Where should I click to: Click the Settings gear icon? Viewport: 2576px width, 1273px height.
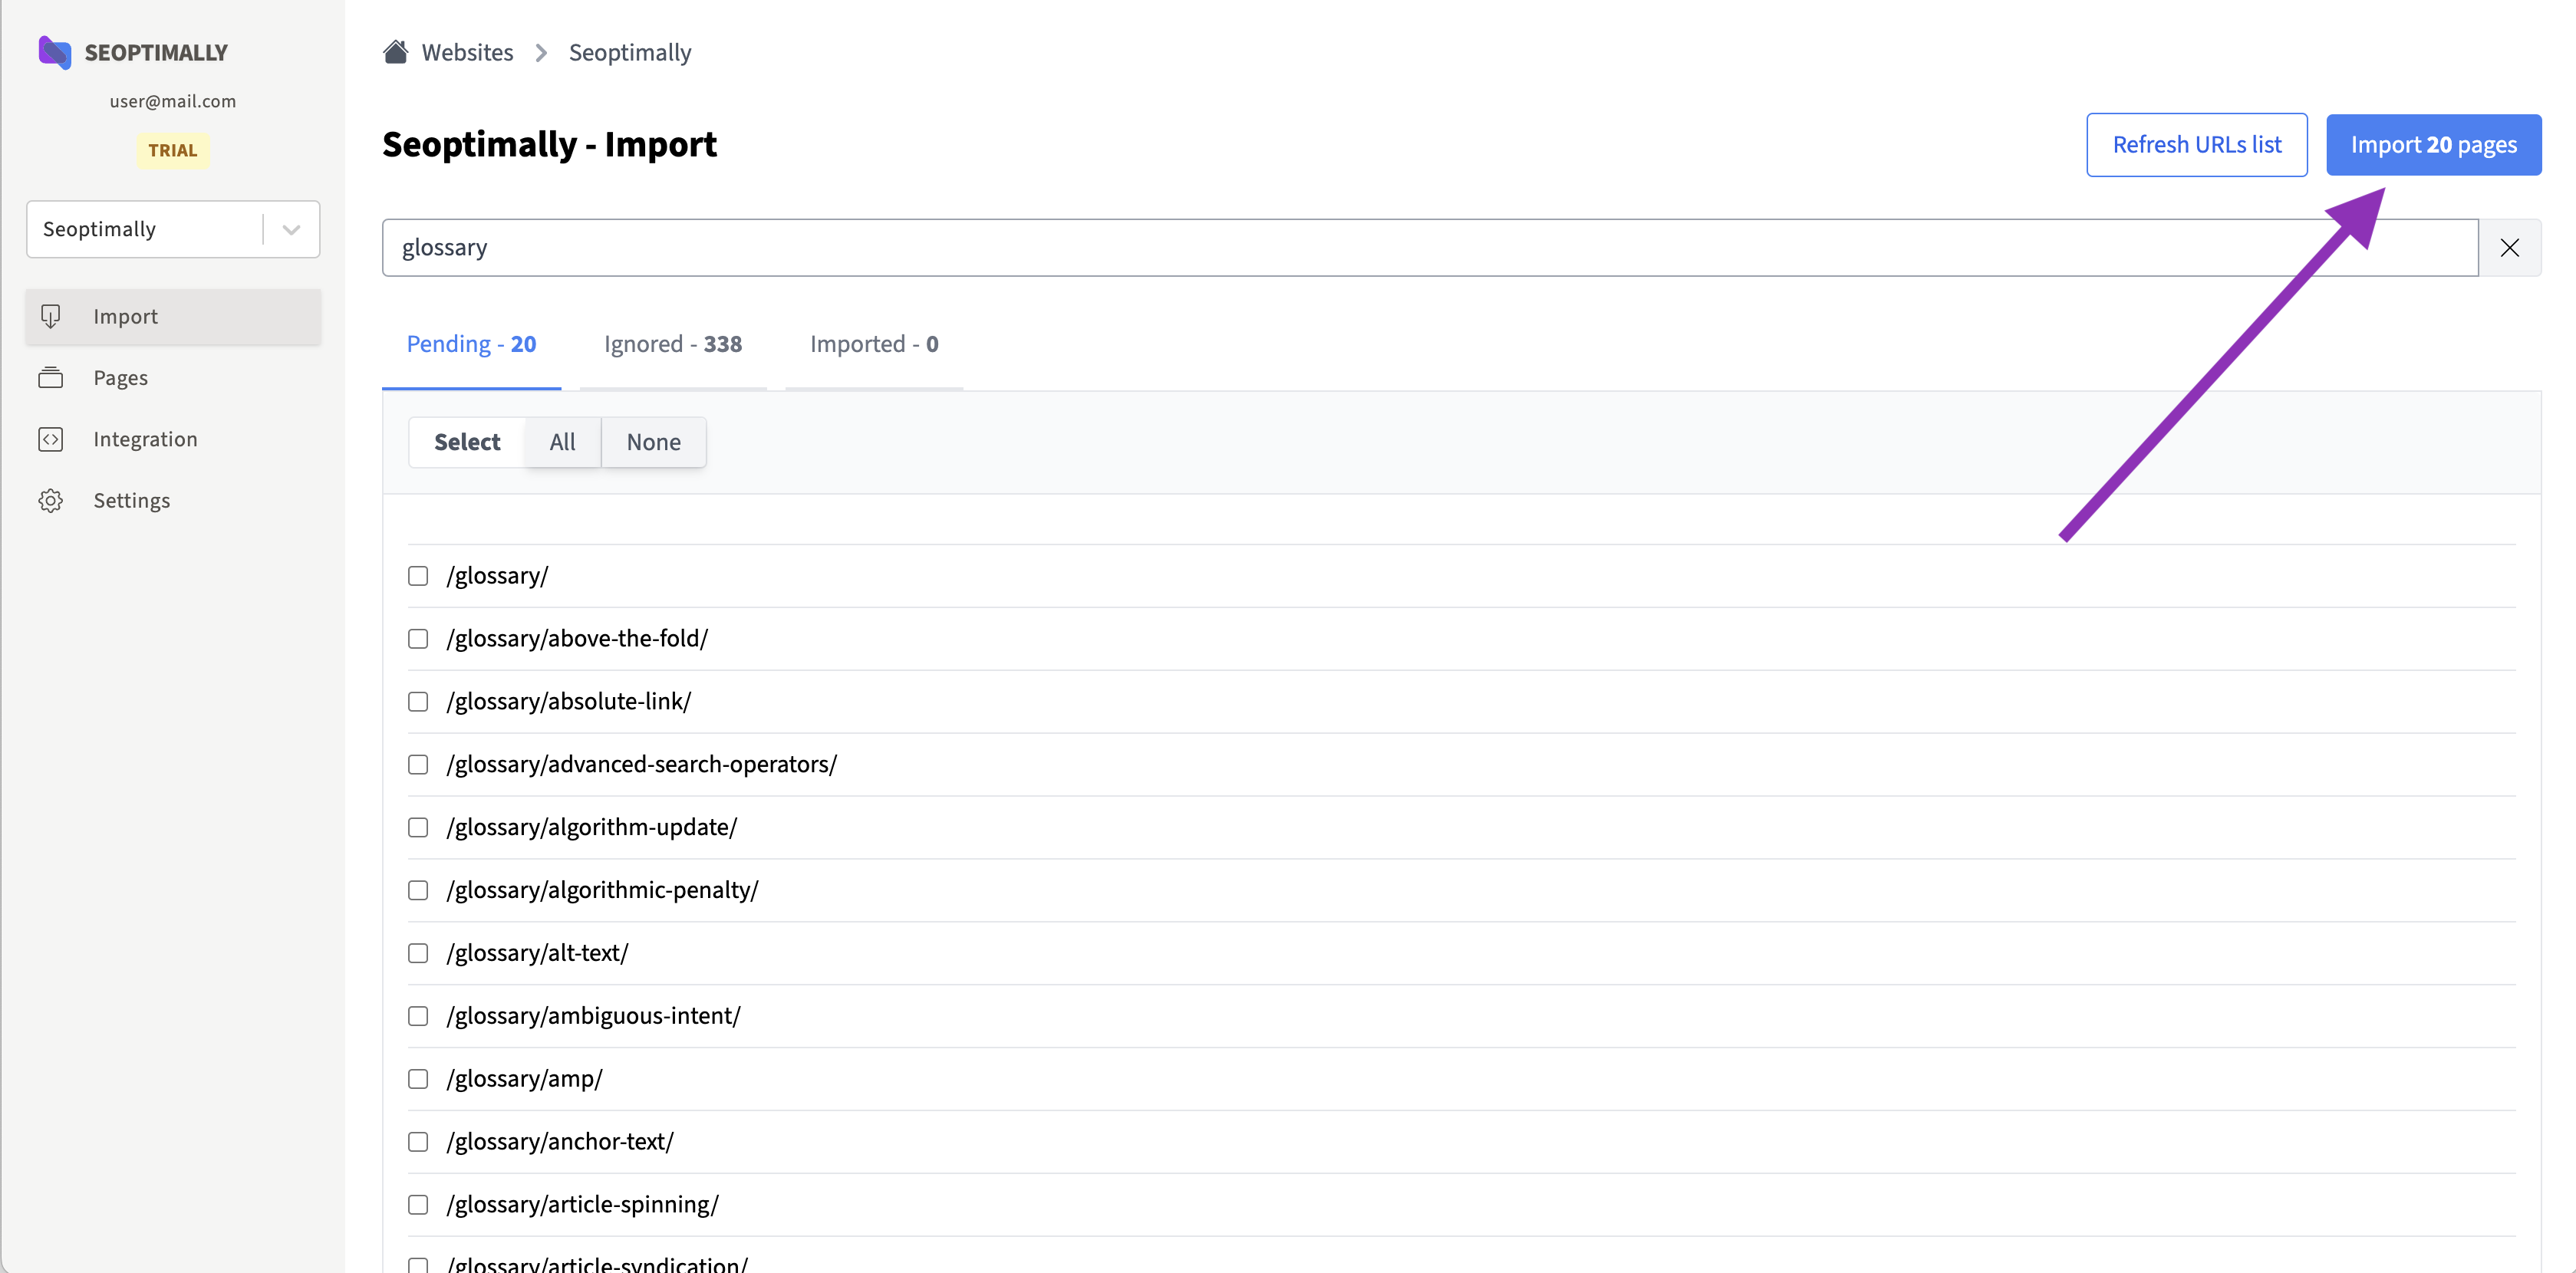pyautogui.click(x=51, y=500)
